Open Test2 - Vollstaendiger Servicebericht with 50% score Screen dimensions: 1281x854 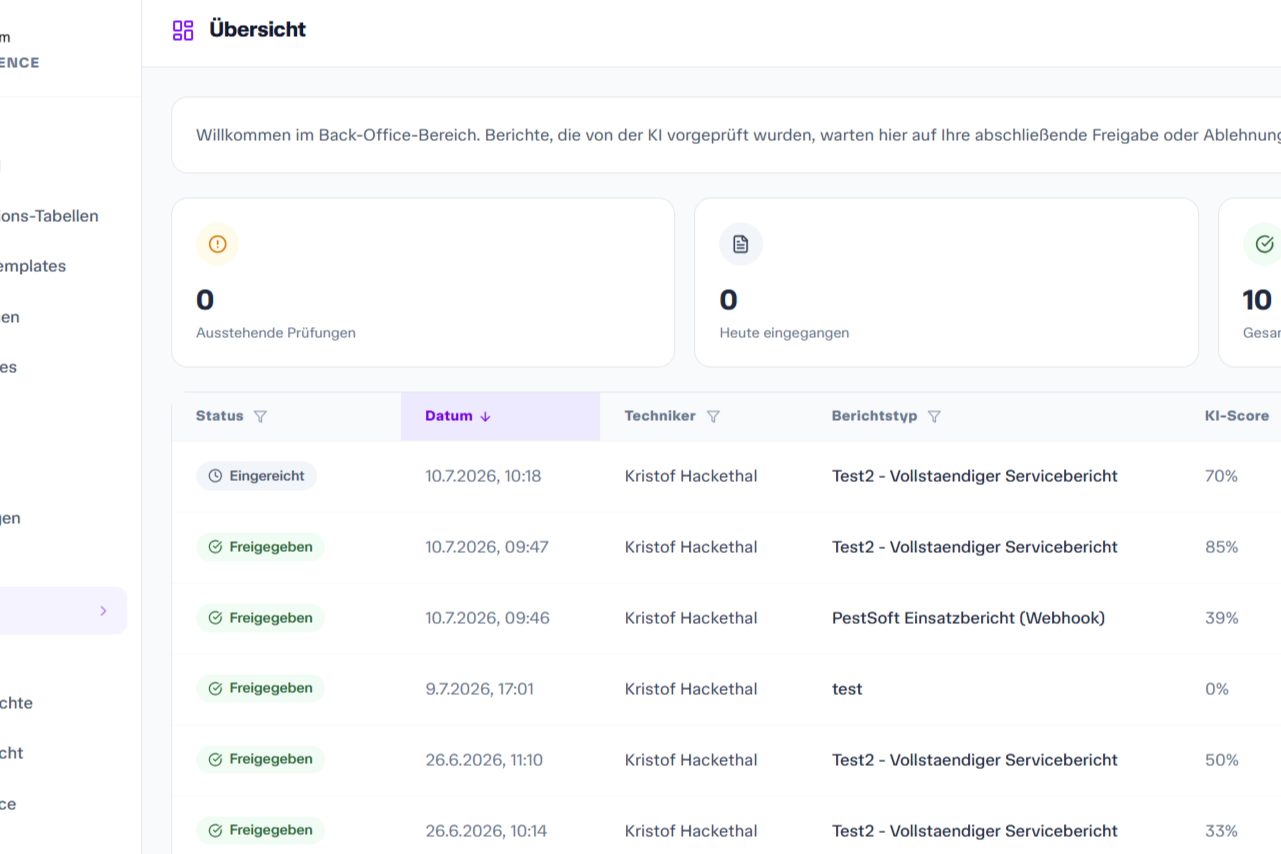(x=975, y=760)
